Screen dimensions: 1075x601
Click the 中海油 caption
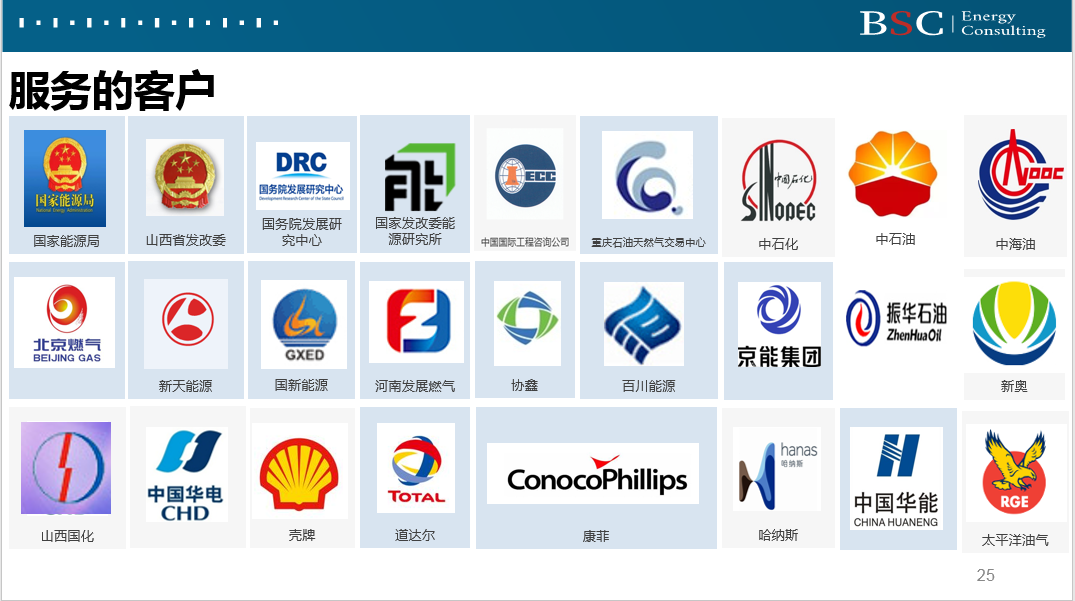[1015, 245]
